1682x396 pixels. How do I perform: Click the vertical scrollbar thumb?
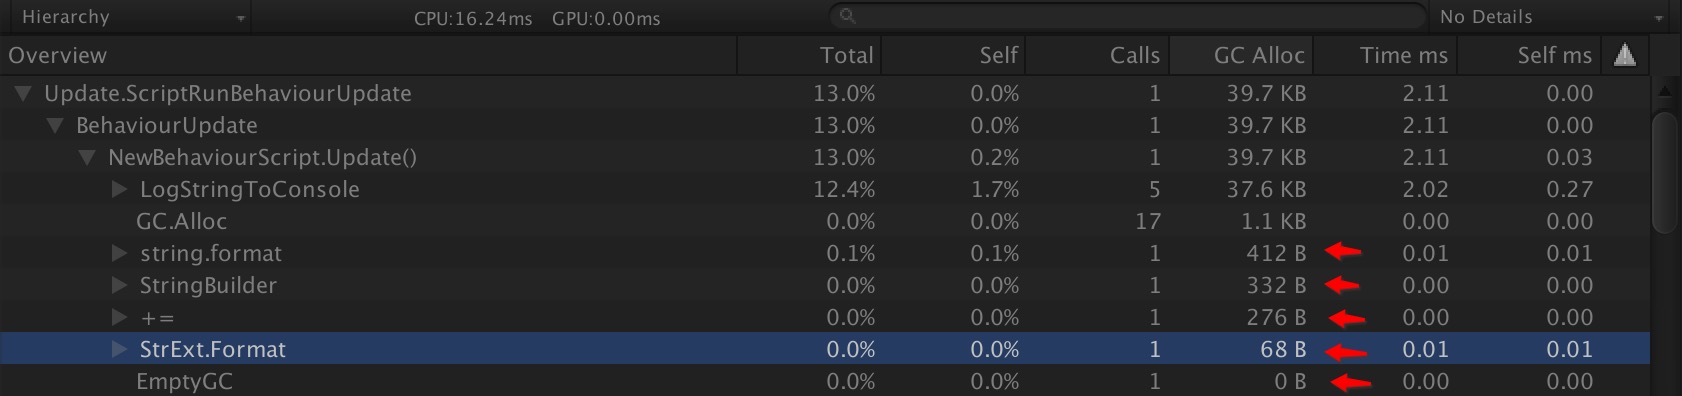[x=1665, y=172]
